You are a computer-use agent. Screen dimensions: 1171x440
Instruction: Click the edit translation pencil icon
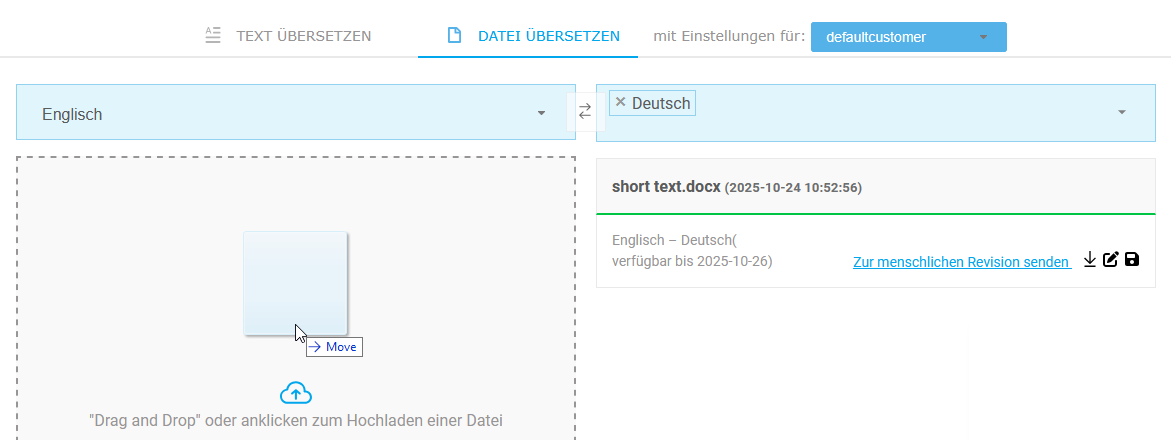coord(1110,260)
